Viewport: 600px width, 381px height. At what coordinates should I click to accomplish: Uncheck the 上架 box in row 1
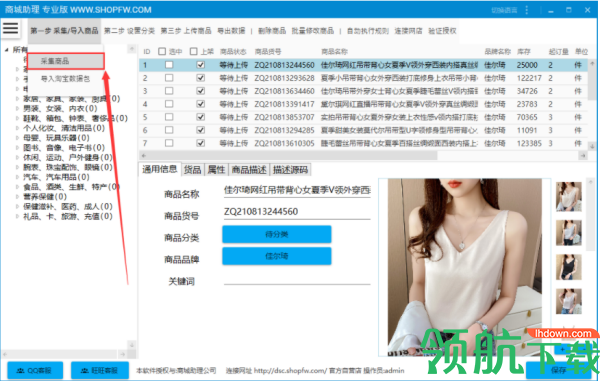201,65
